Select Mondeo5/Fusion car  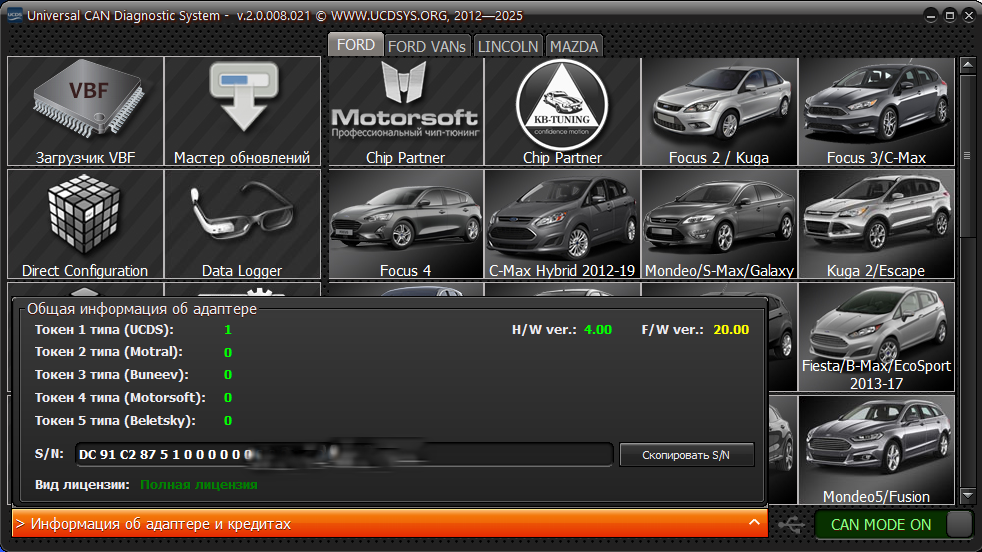[876, 450]
